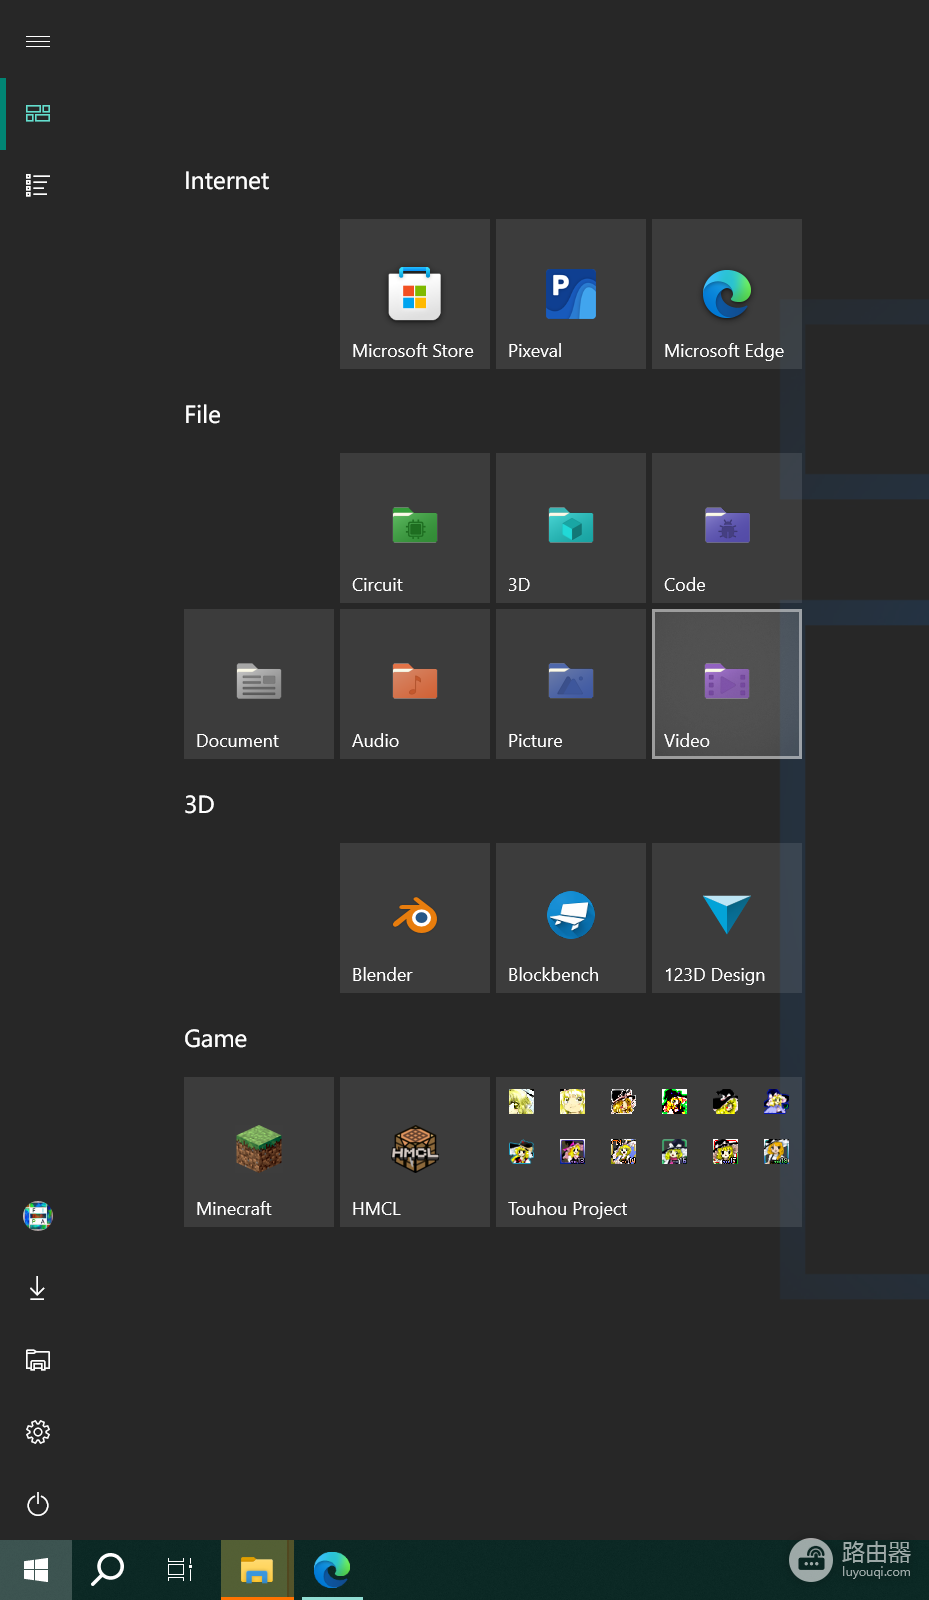Click the Windows Start button
Image resolution: width=929 pixels, height=1600 pixels.
click(x=36, y=1570)
